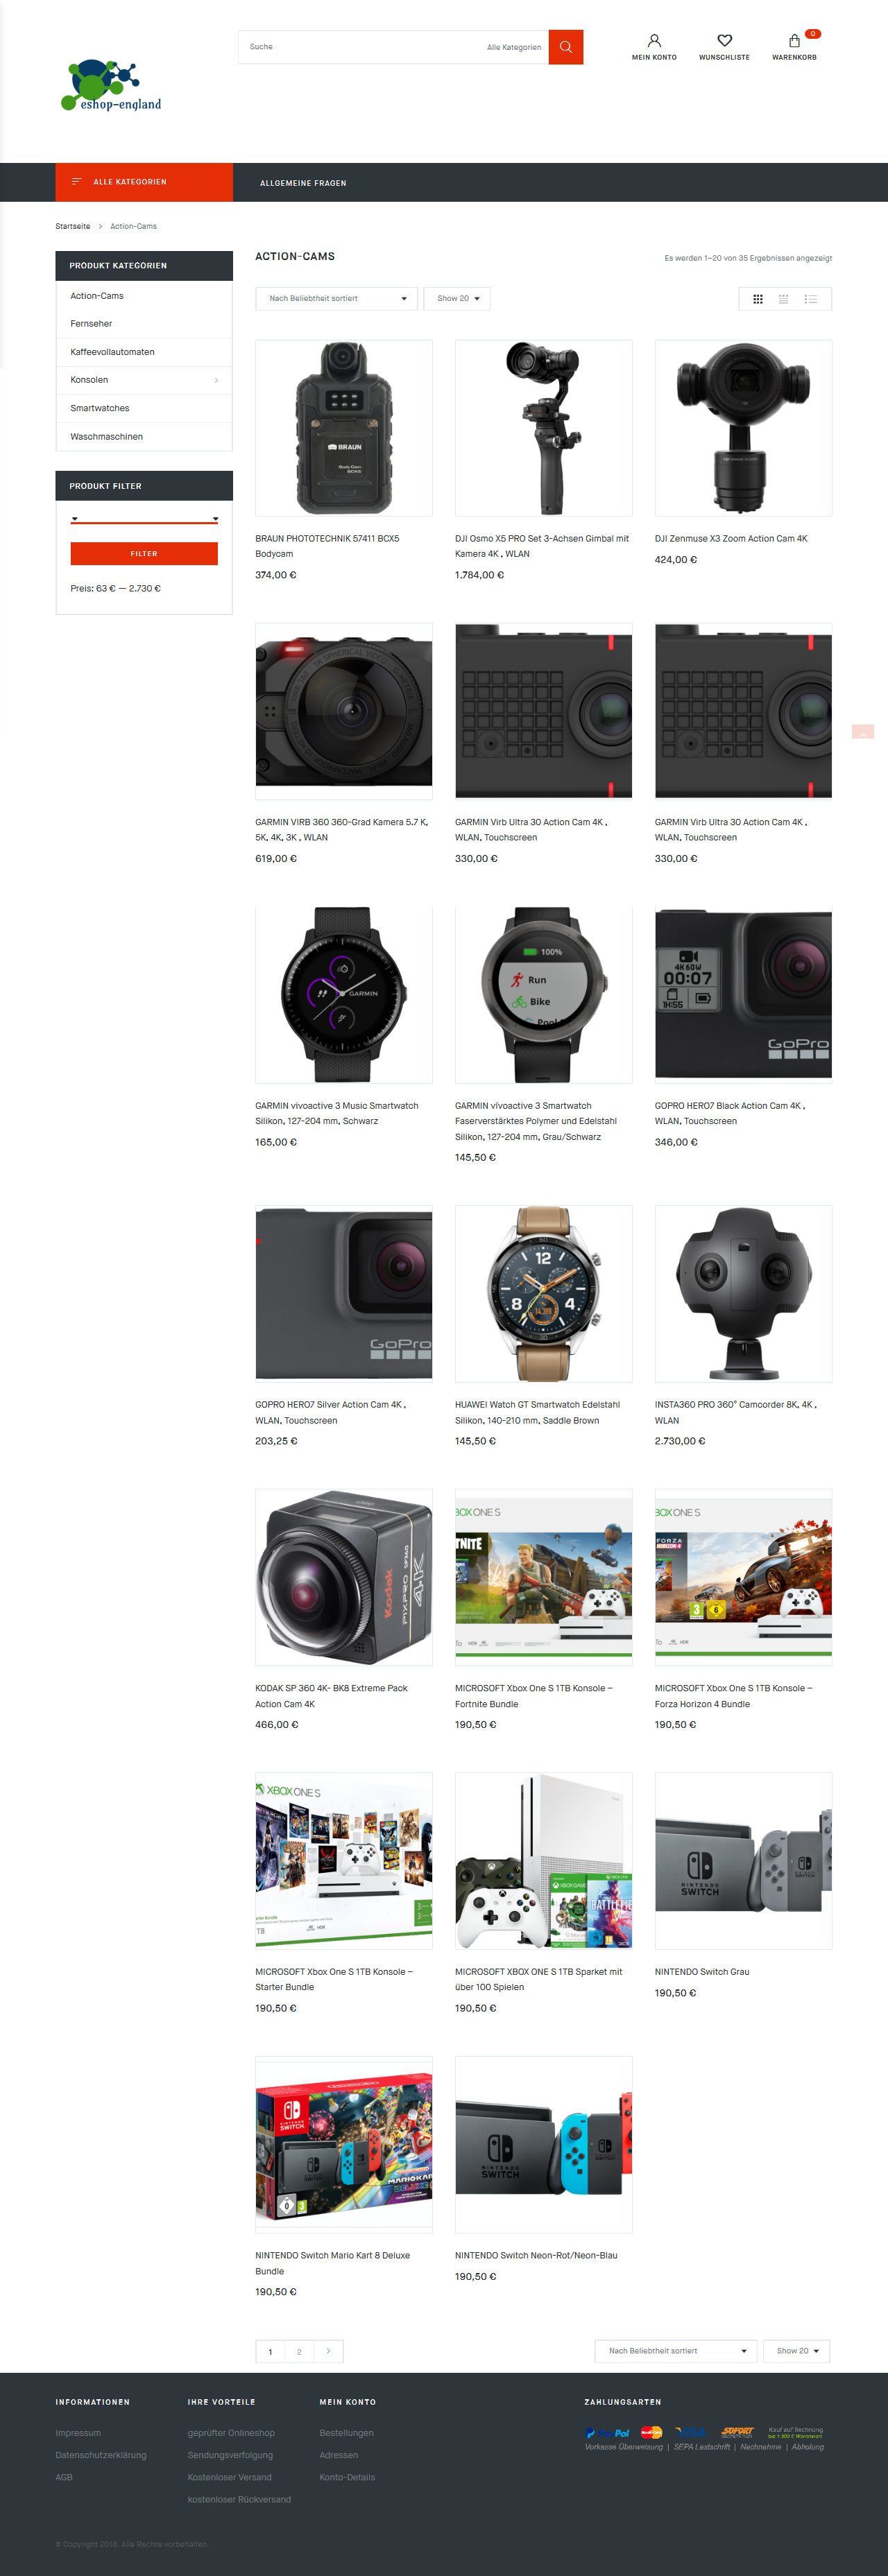The height and width of the screenshot is (2576, 888).
Task: Open top 'Nach Beliebtheit sortiert' sorting dropdown
Action: pos(337,299)
